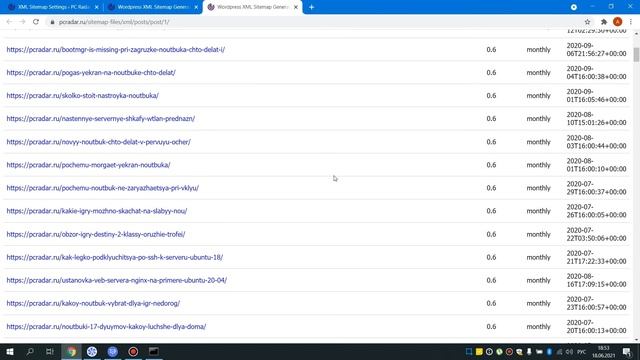Switch to XML Sitemap Settings tab
640x360 pixels.
[53, 7]
